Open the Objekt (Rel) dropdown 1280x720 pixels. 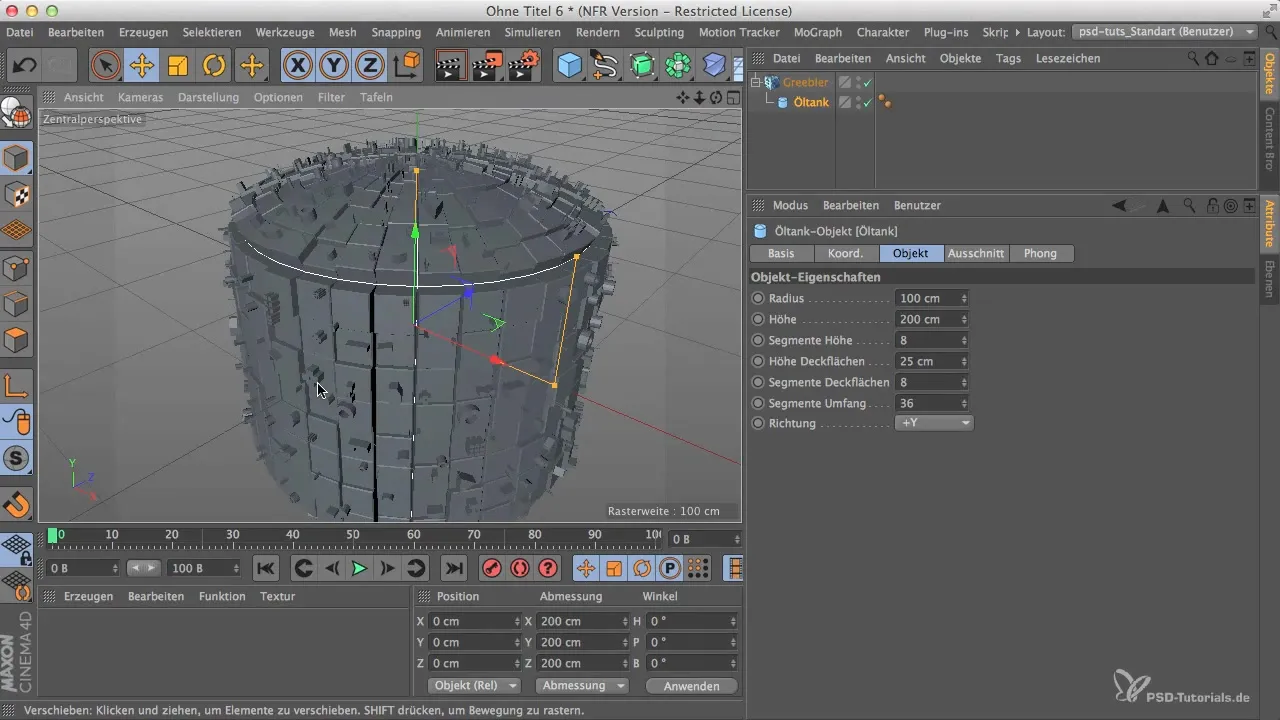point(474,686)
